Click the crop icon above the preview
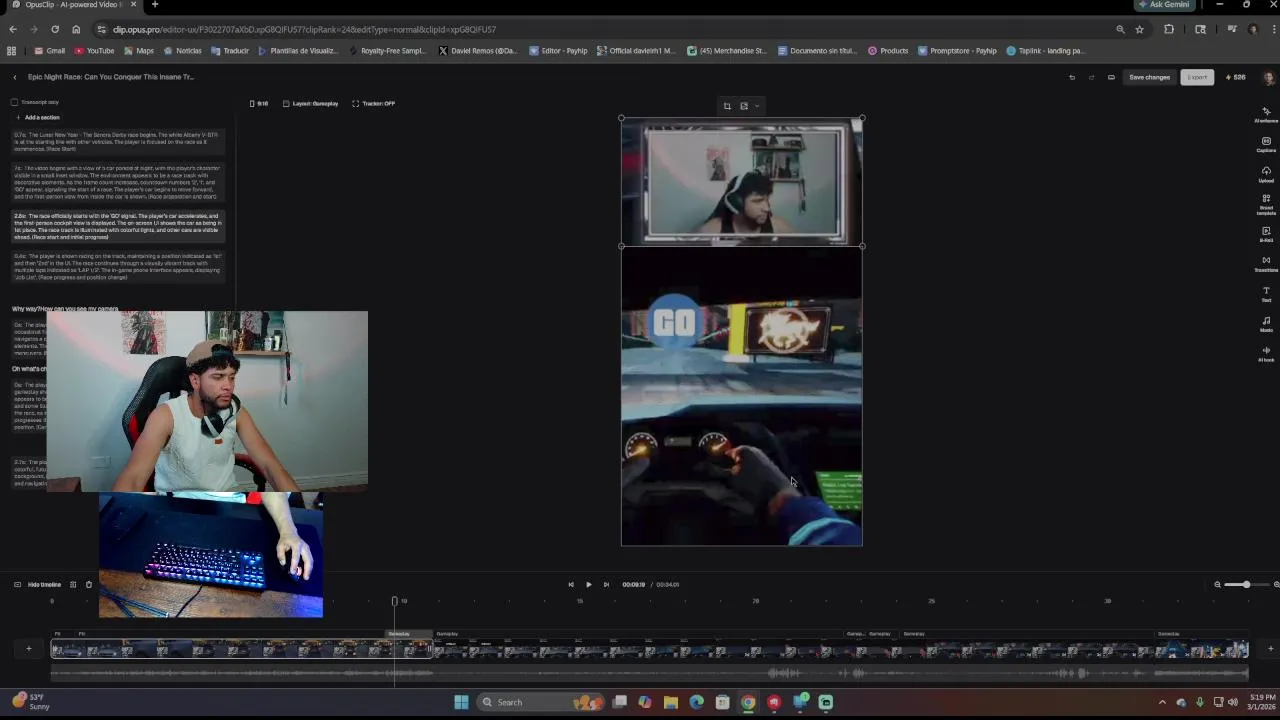The image size is (1280, 720). 727,106
